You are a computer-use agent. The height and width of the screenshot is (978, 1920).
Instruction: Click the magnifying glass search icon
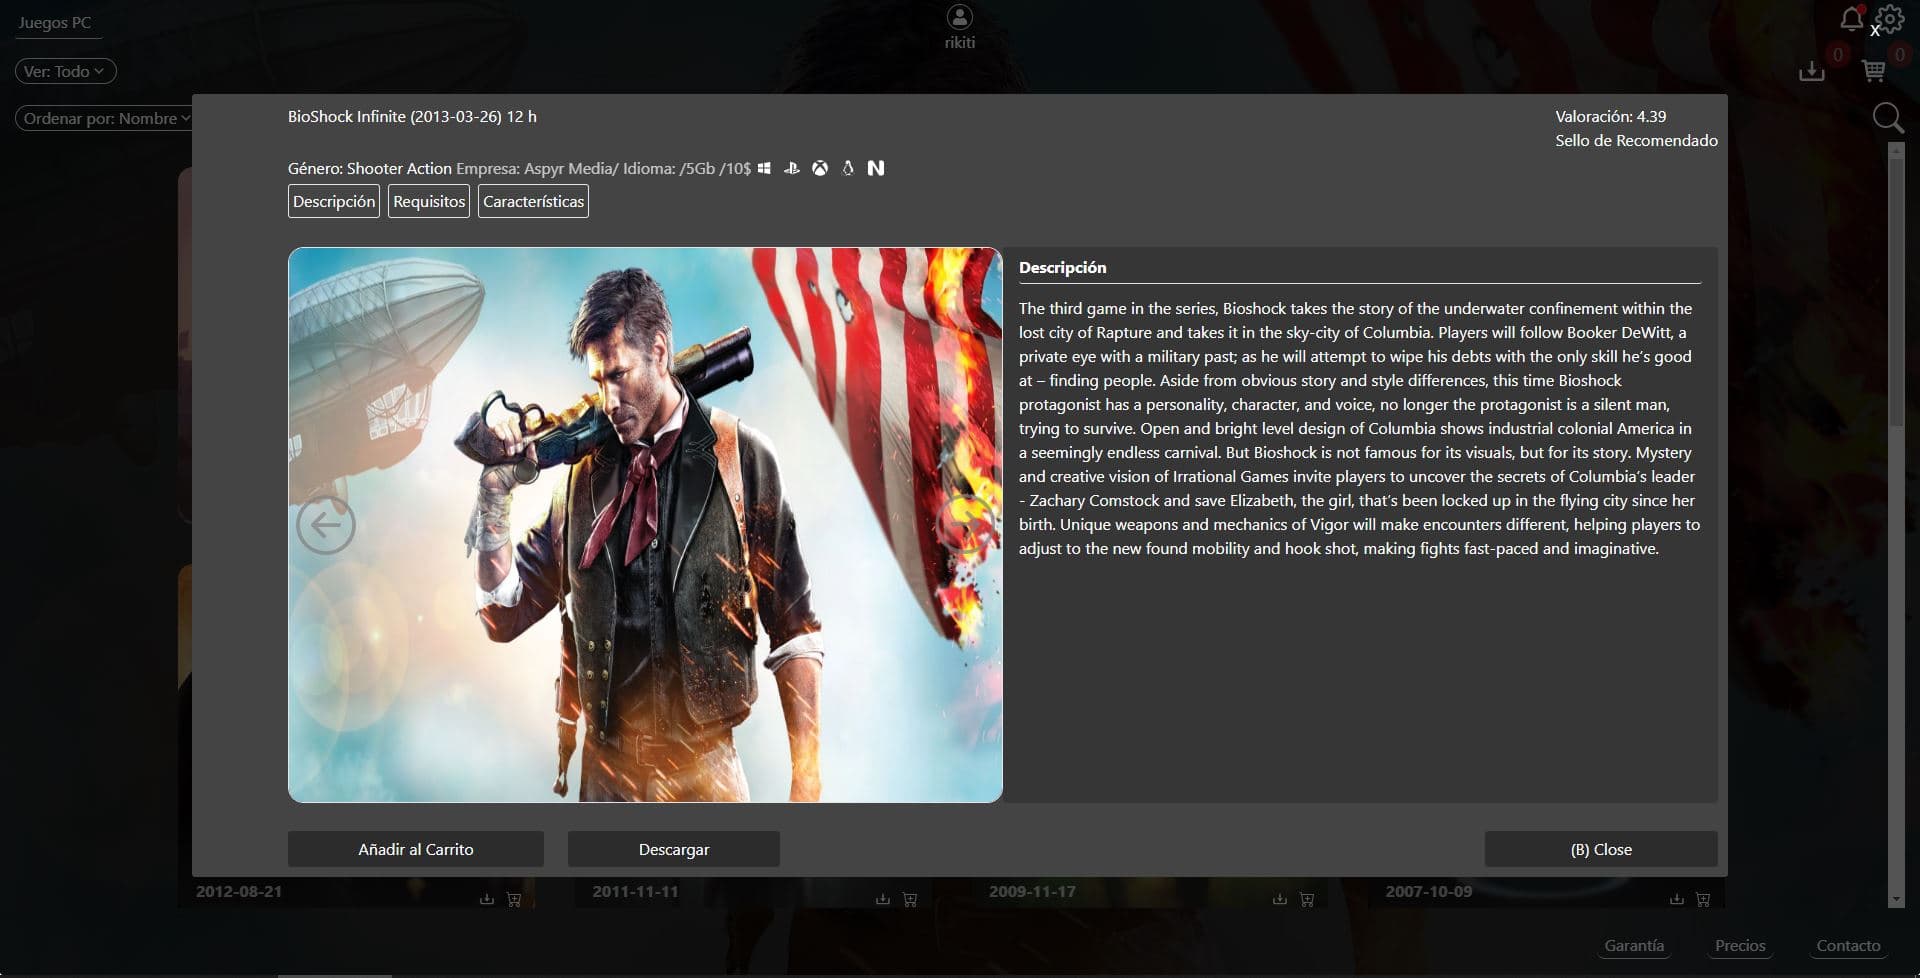tap(1887, 118)
